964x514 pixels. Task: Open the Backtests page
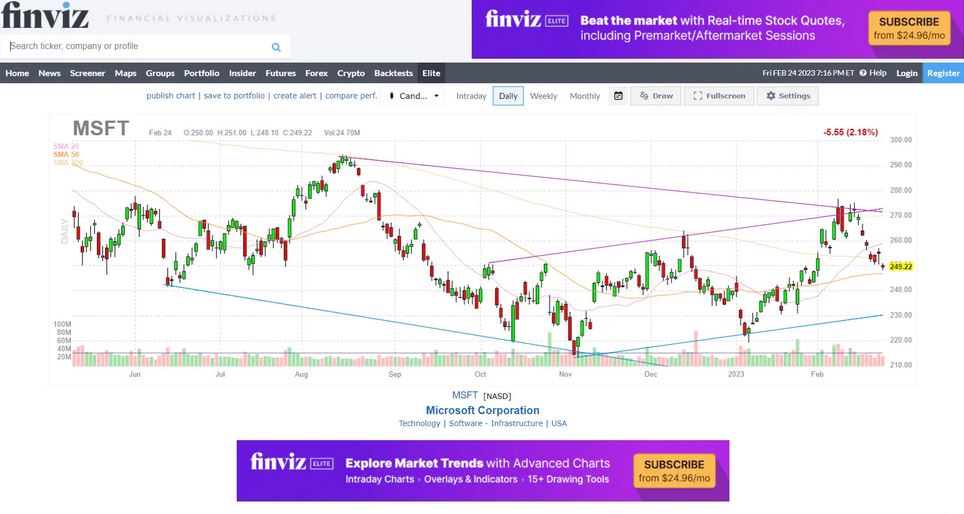(393, 73)
